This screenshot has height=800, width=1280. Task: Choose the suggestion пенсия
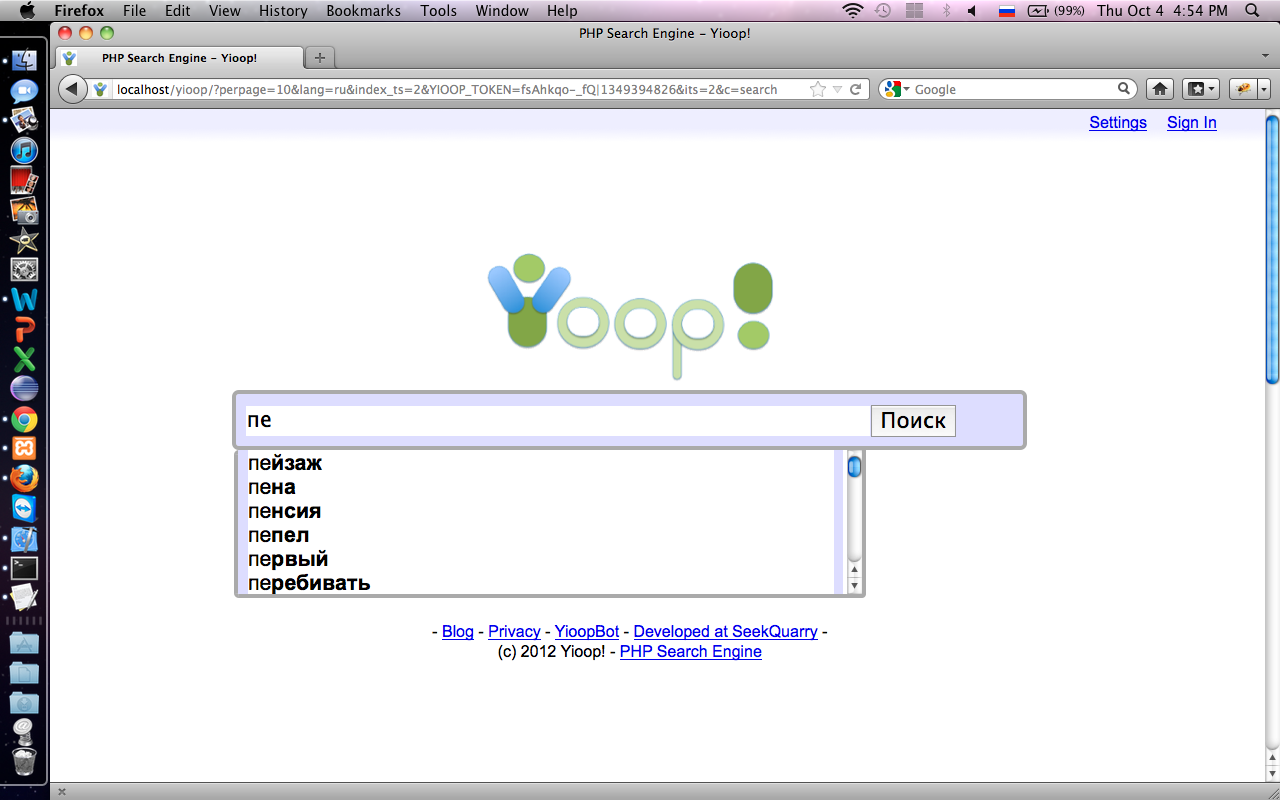pos(540,511)
